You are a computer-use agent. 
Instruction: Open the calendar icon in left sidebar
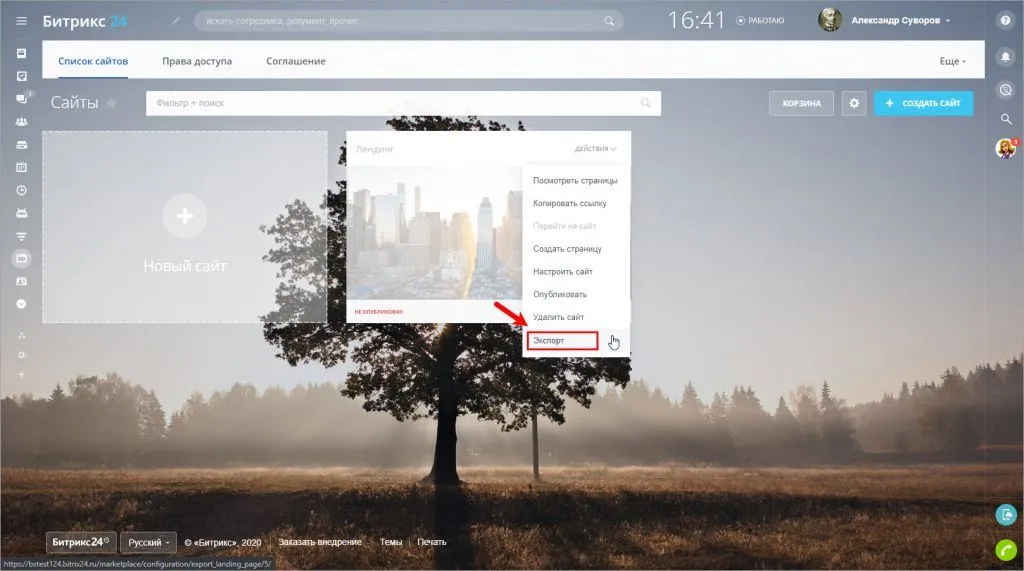coord(21,167)
